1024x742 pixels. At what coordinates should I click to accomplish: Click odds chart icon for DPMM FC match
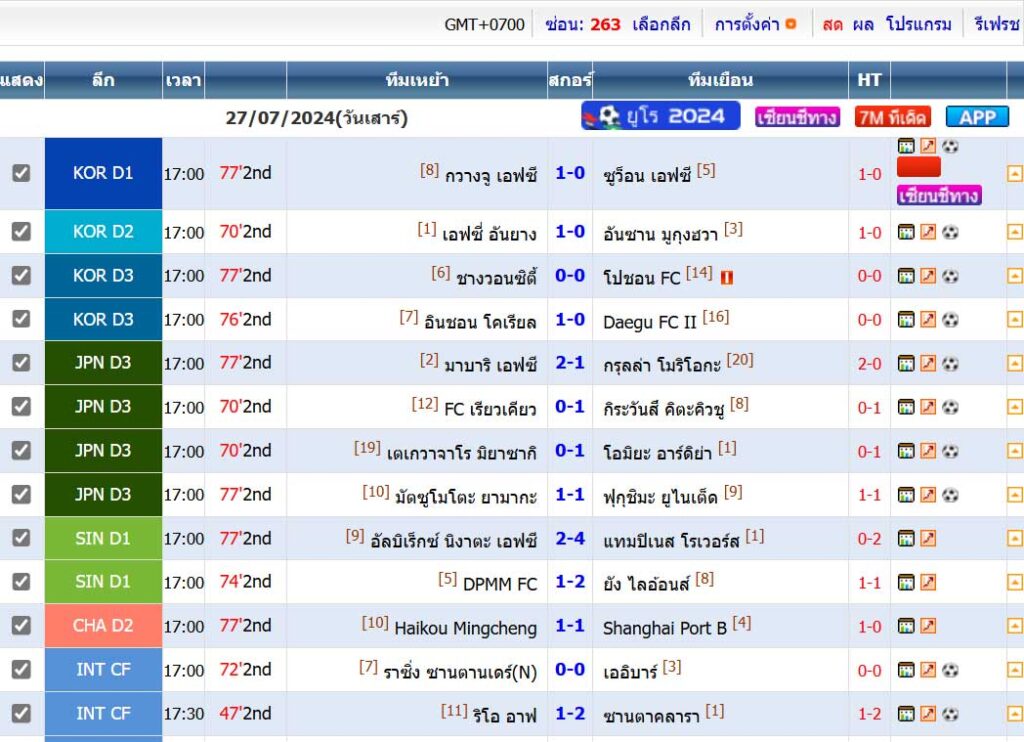(928, 582)
